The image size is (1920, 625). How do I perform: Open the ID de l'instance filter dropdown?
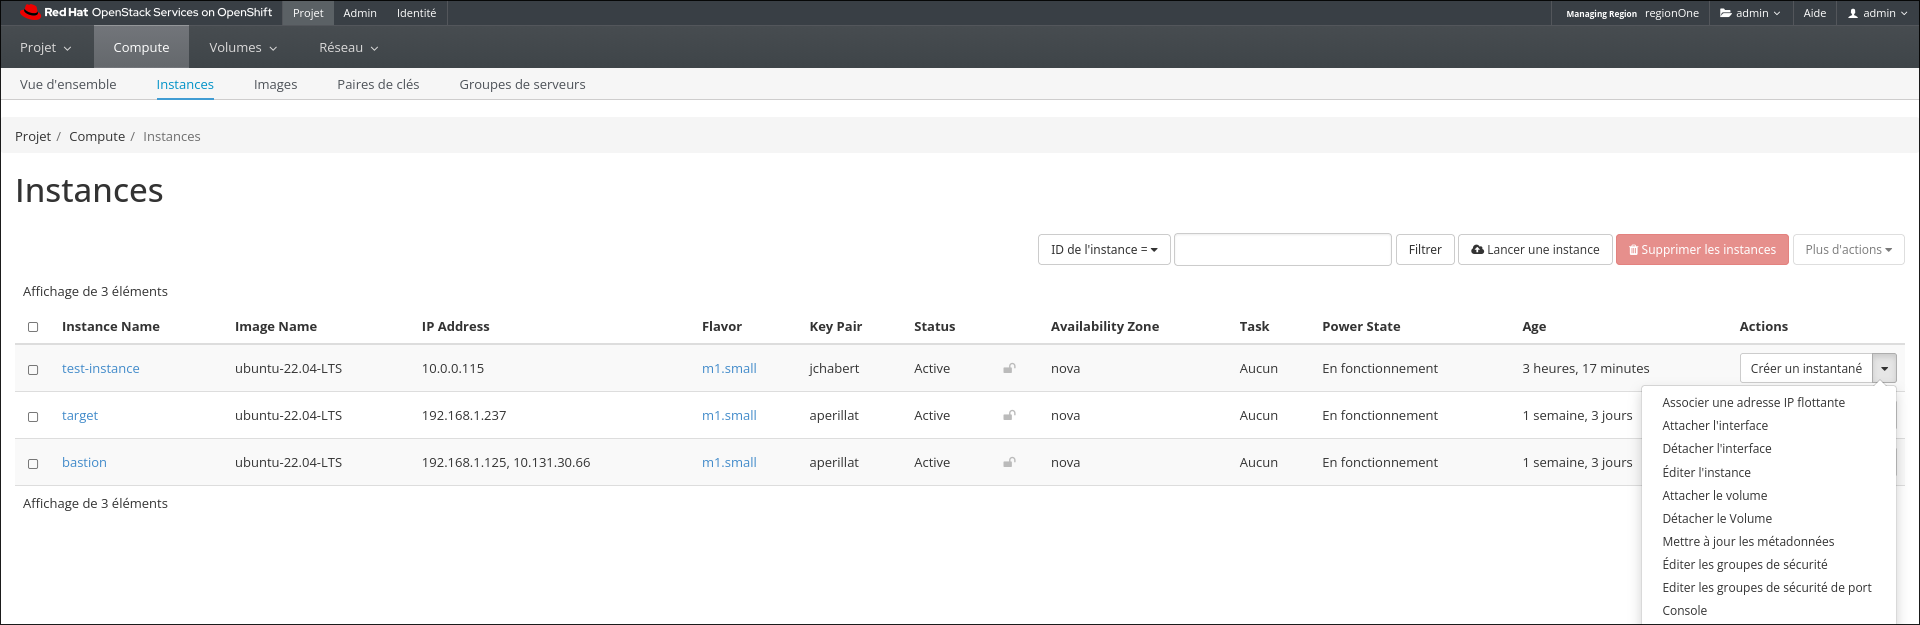click(1104, 250)
